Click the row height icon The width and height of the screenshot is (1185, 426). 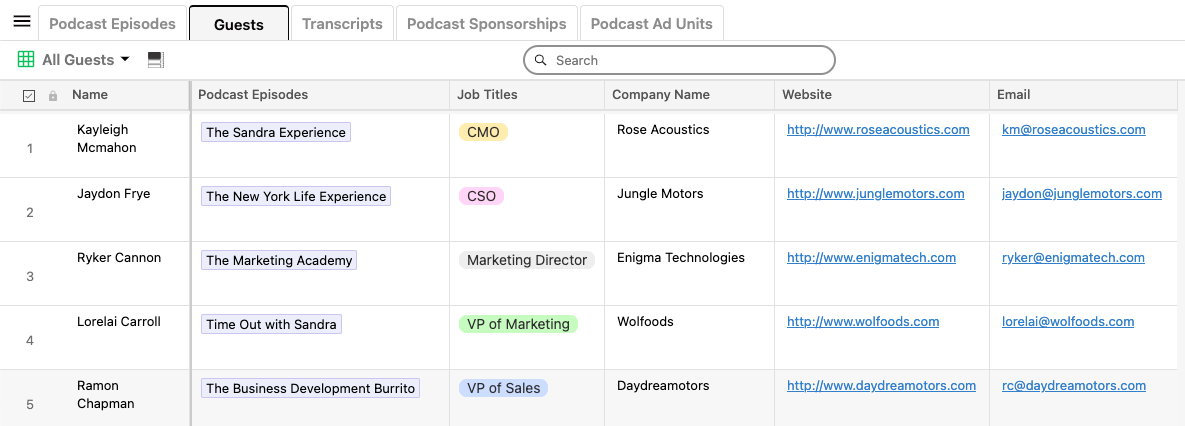coord(155,60)
